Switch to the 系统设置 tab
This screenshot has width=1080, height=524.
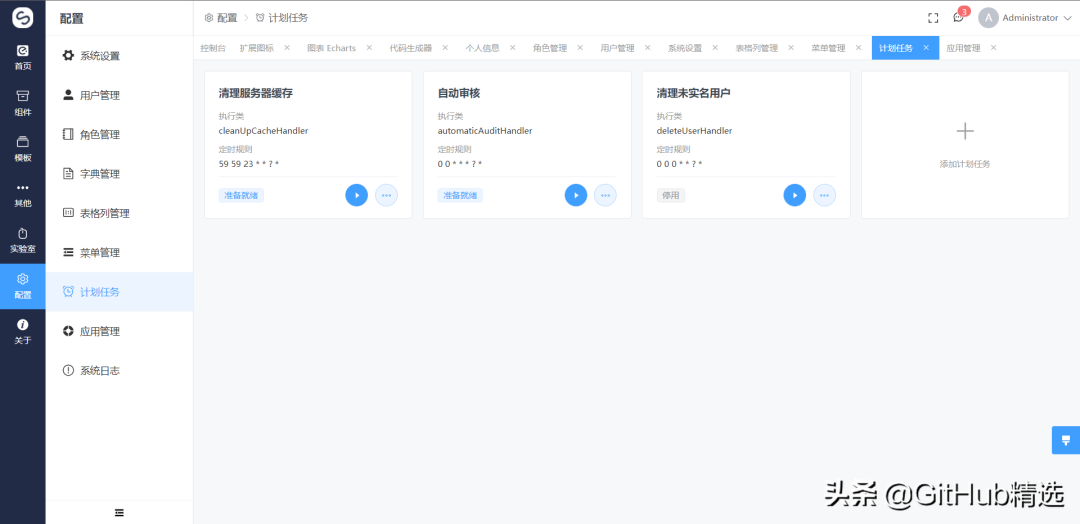point(685,48)
